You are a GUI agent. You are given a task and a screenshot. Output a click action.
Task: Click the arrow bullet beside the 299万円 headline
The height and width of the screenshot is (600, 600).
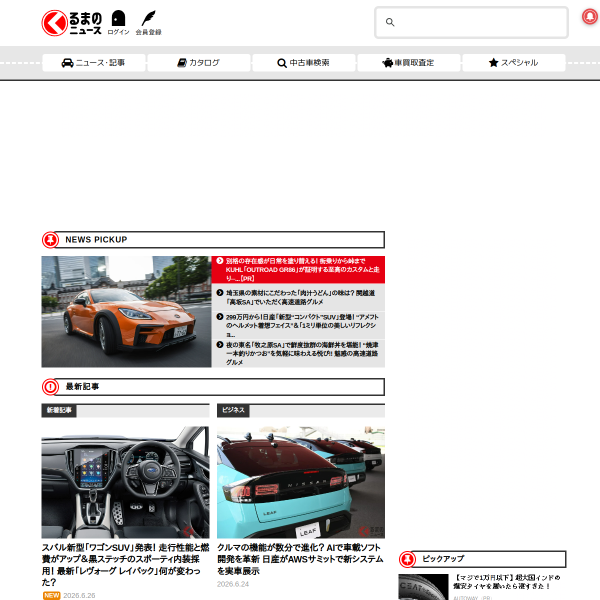pos(220,317)
